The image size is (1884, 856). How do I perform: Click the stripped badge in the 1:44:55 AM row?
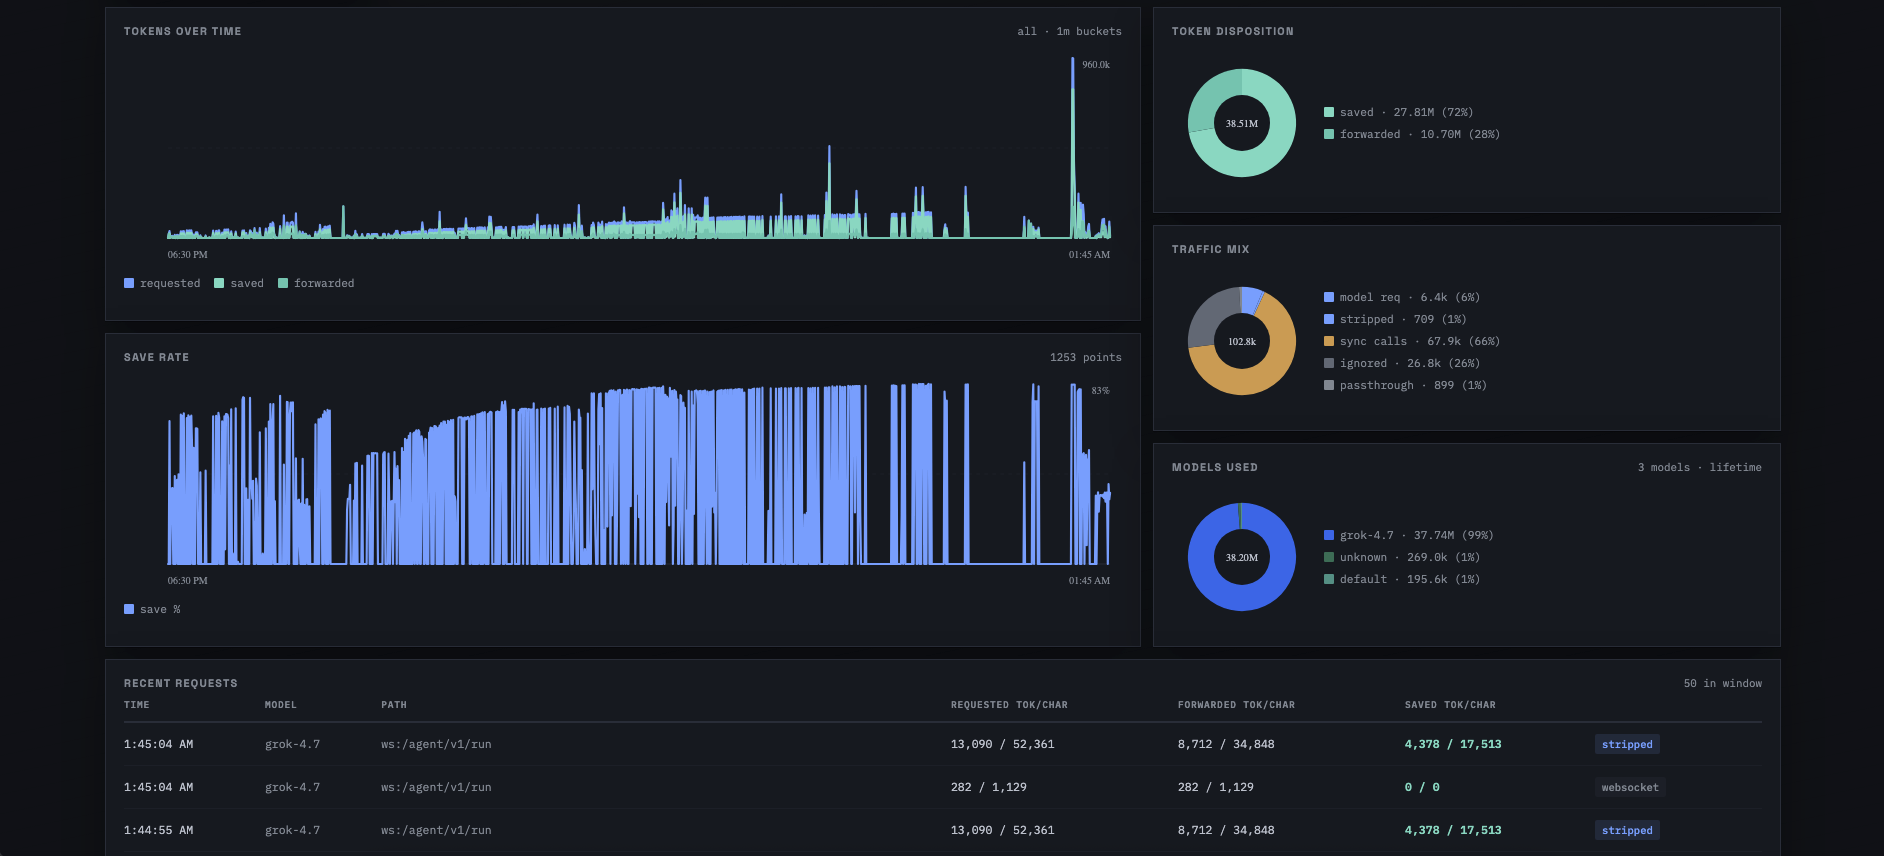pyautogui.click(x=1627, y=830)
